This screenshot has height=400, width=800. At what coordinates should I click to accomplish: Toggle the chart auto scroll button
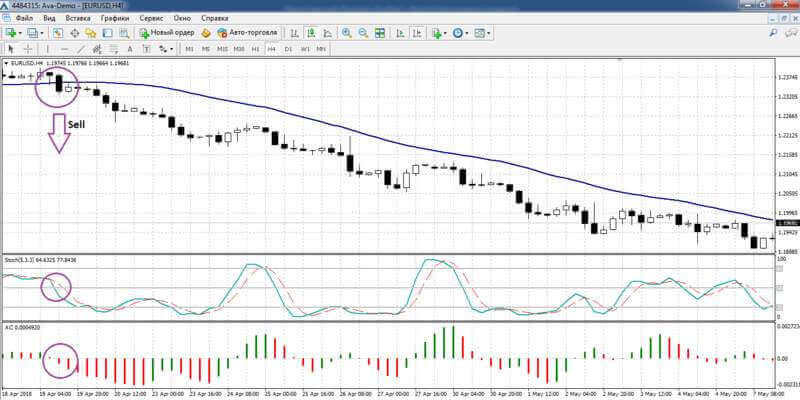(401, 33)
